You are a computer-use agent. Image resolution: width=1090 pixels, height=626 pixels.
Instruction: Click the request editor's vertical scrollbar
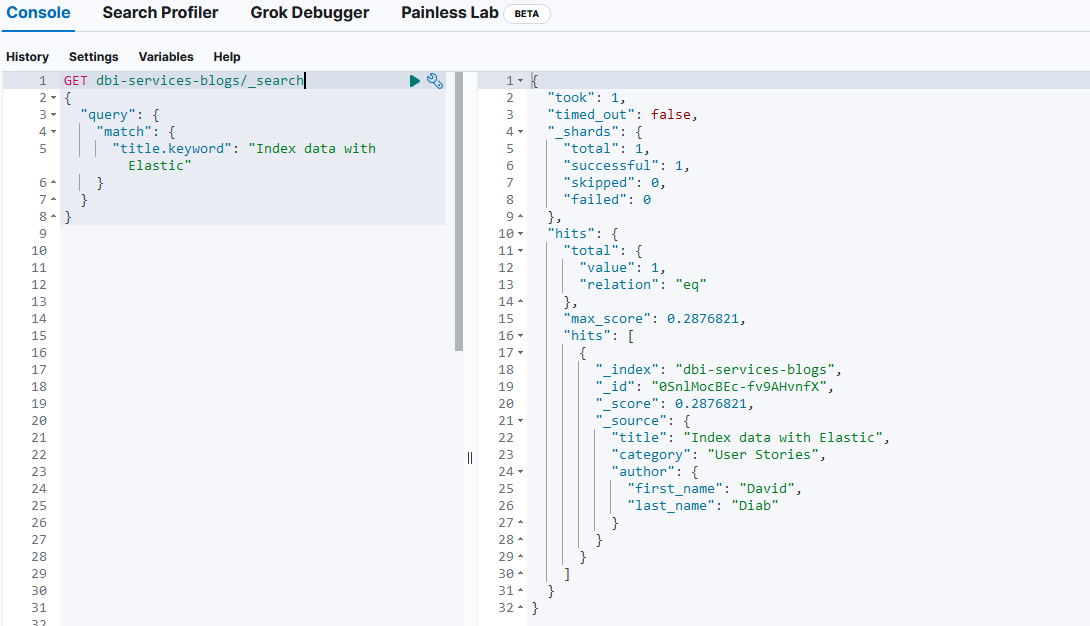click(459, 212)
